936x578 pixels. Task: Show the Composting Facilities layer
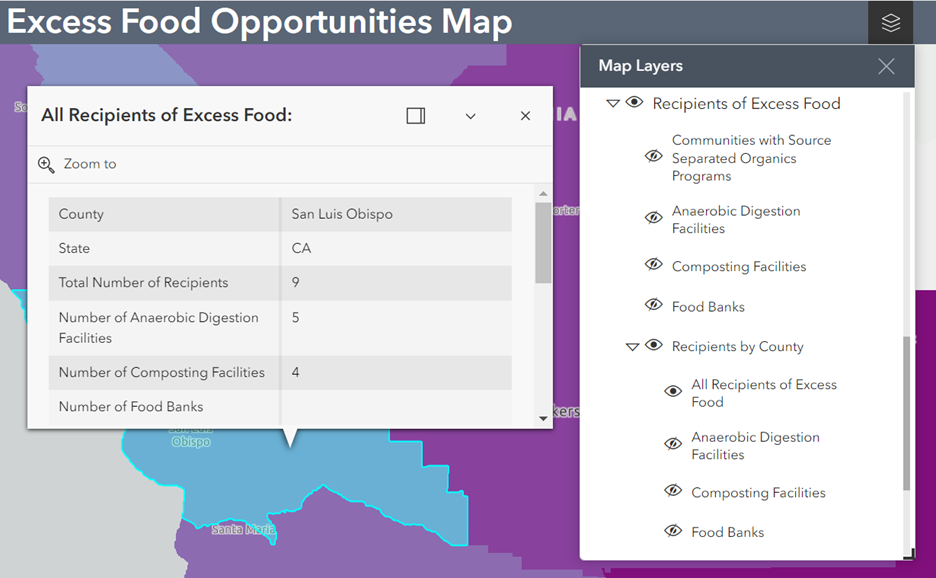[x=653, y=266]
